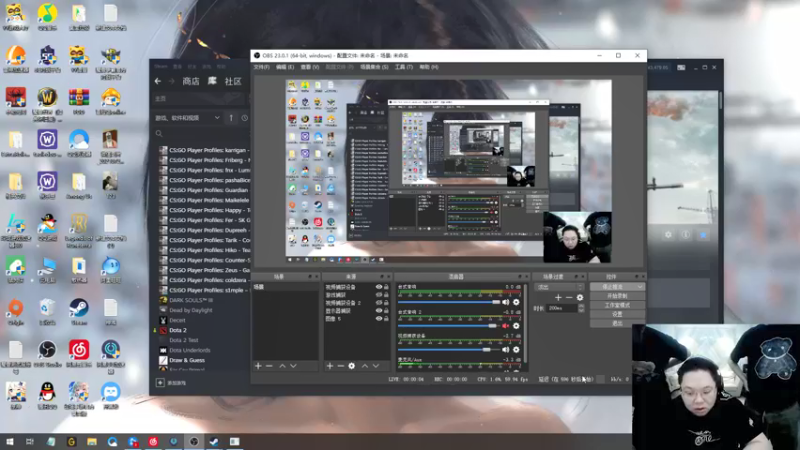Open the 工具(T) menu in OBS

[x=404, y=67]
